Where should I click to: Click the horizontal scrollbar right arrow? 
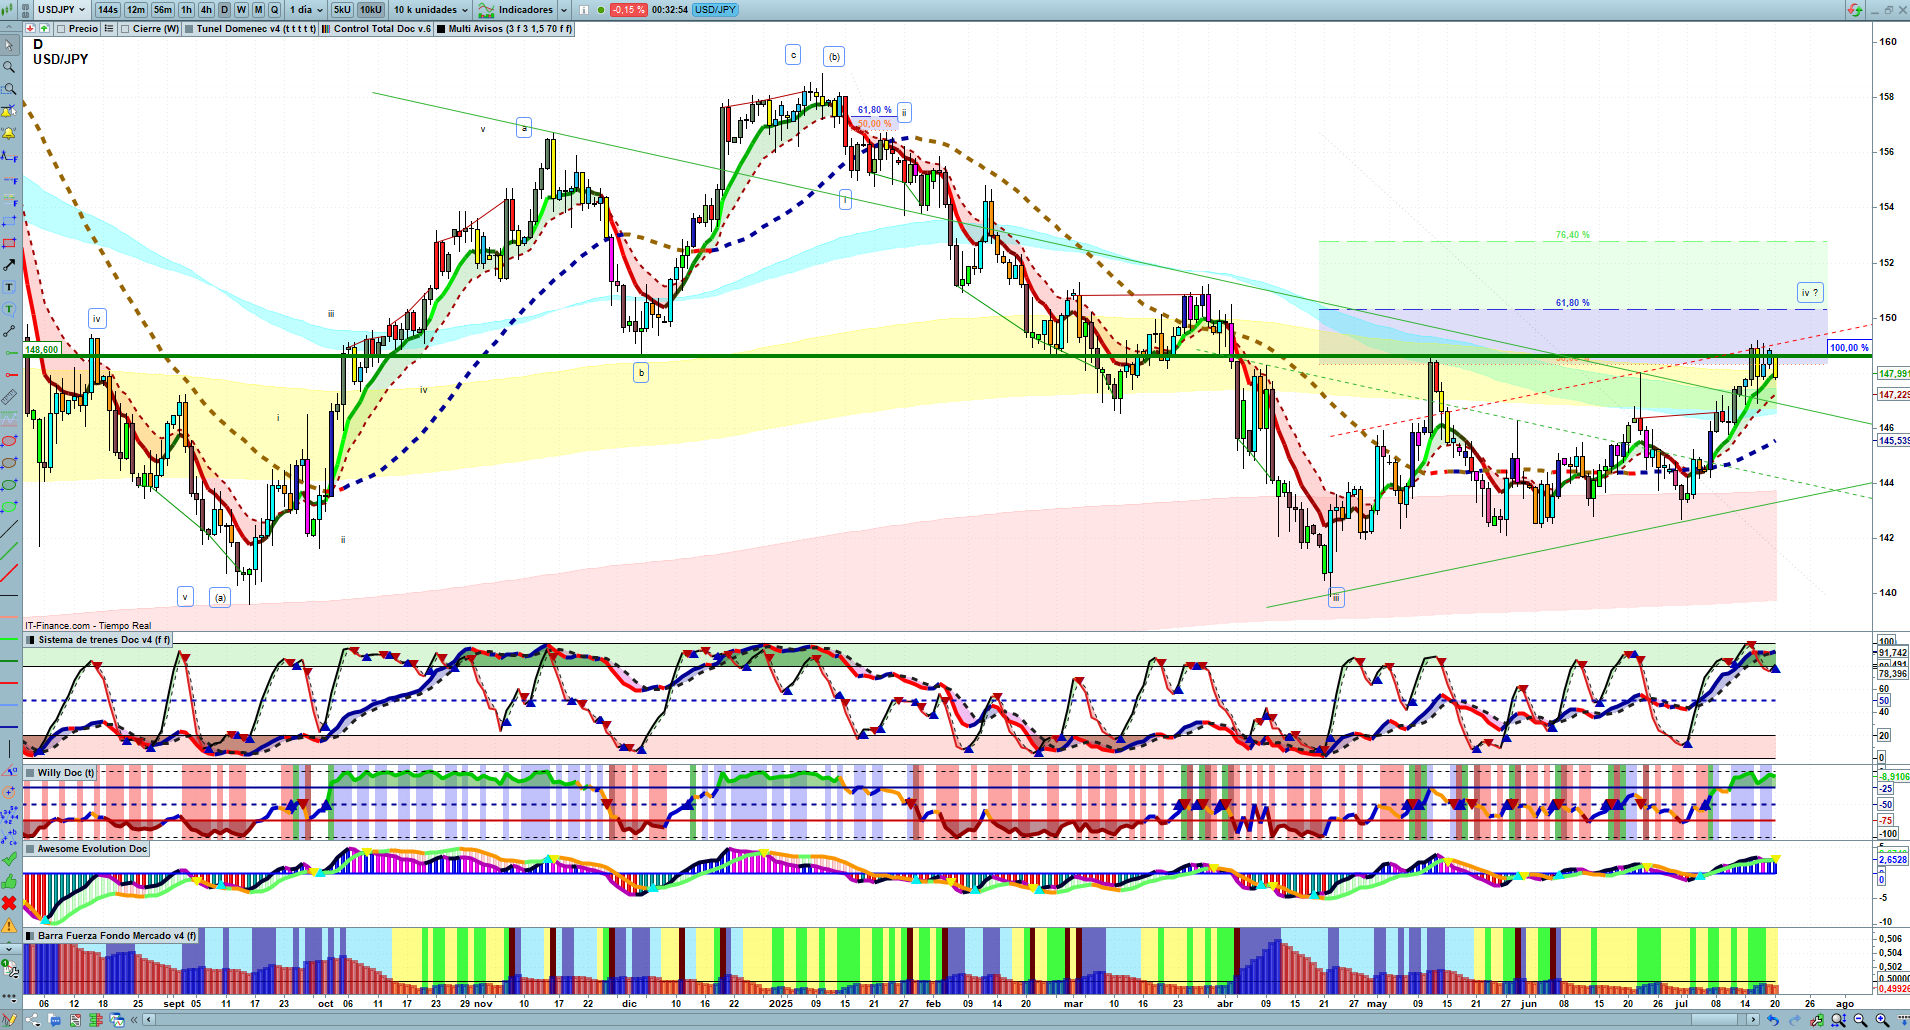tap(1753, 1020)
